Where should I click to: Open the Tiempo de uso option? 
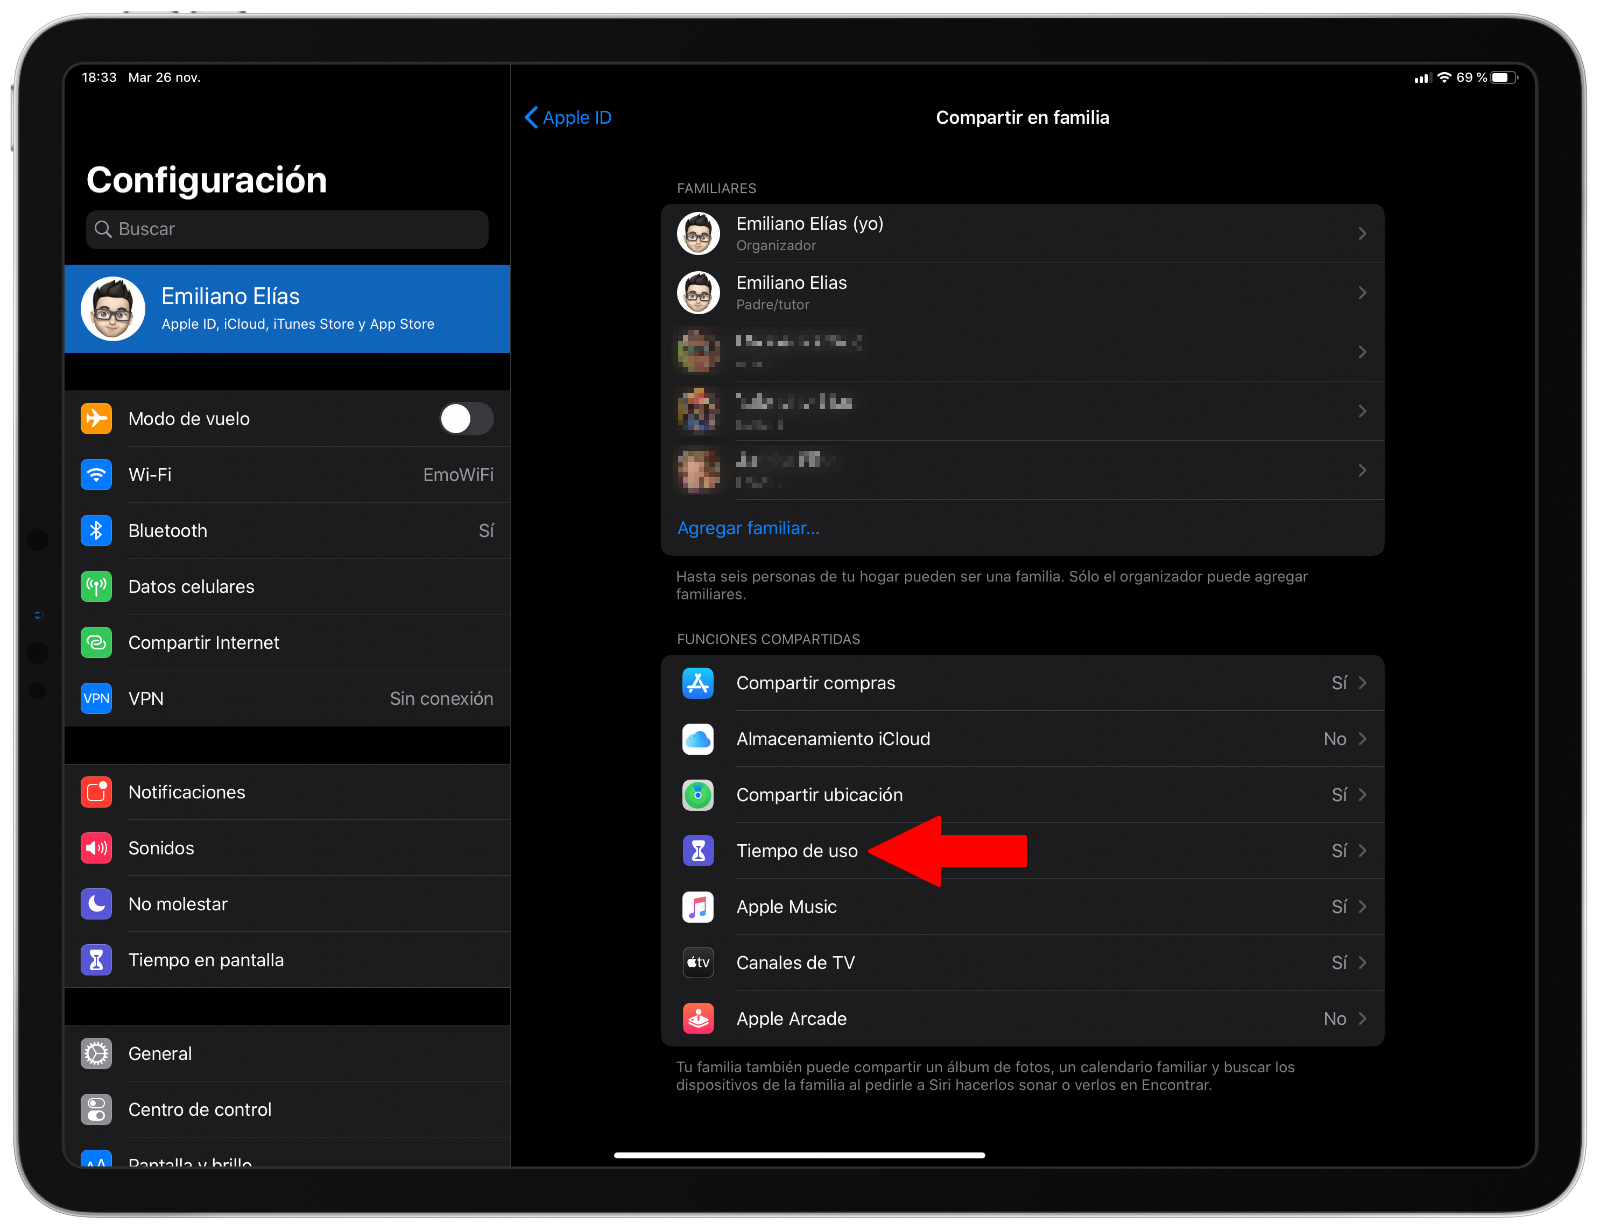pos(1022,851)
